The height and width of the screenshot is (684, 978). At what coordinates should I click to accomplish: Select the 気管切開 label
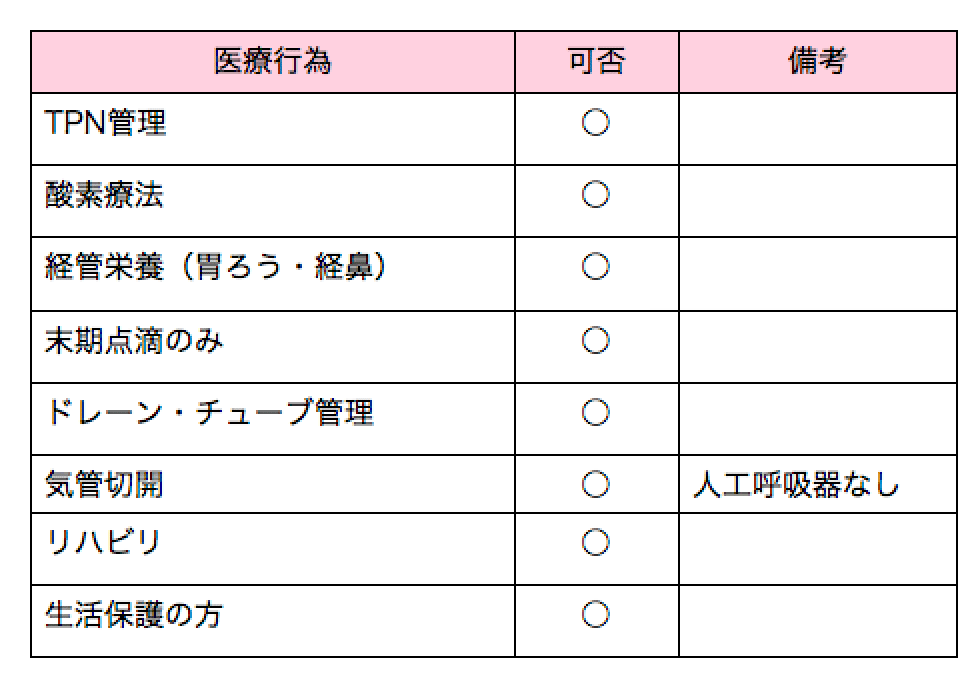coord(104,484)
